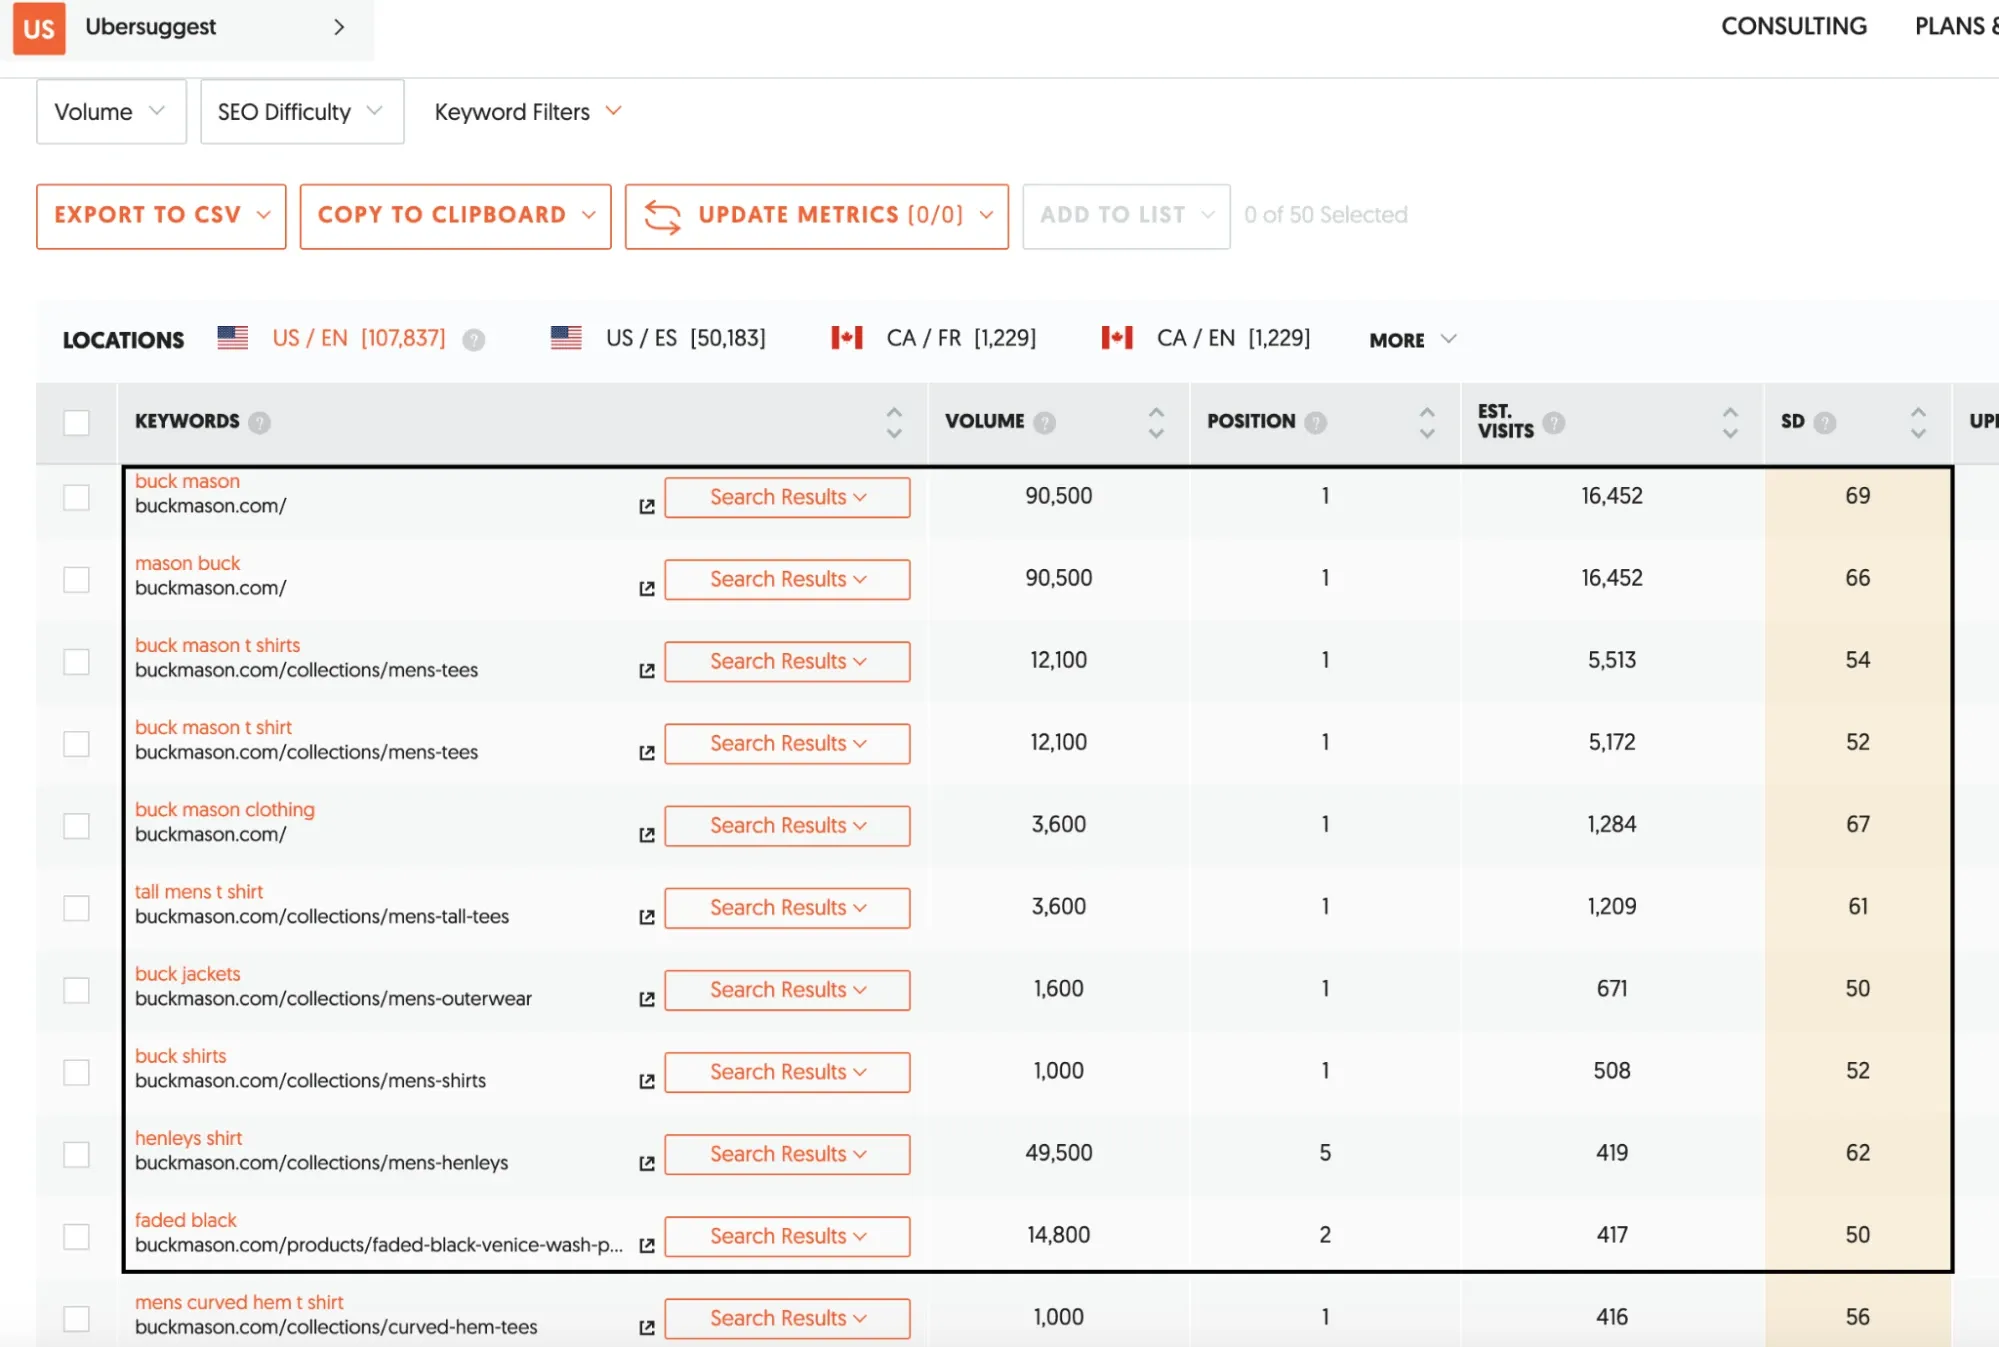Open external link for buck mason clothing
This screenshot has width=1999, height=1347.
pyautogui.click(x=647, y=835)
